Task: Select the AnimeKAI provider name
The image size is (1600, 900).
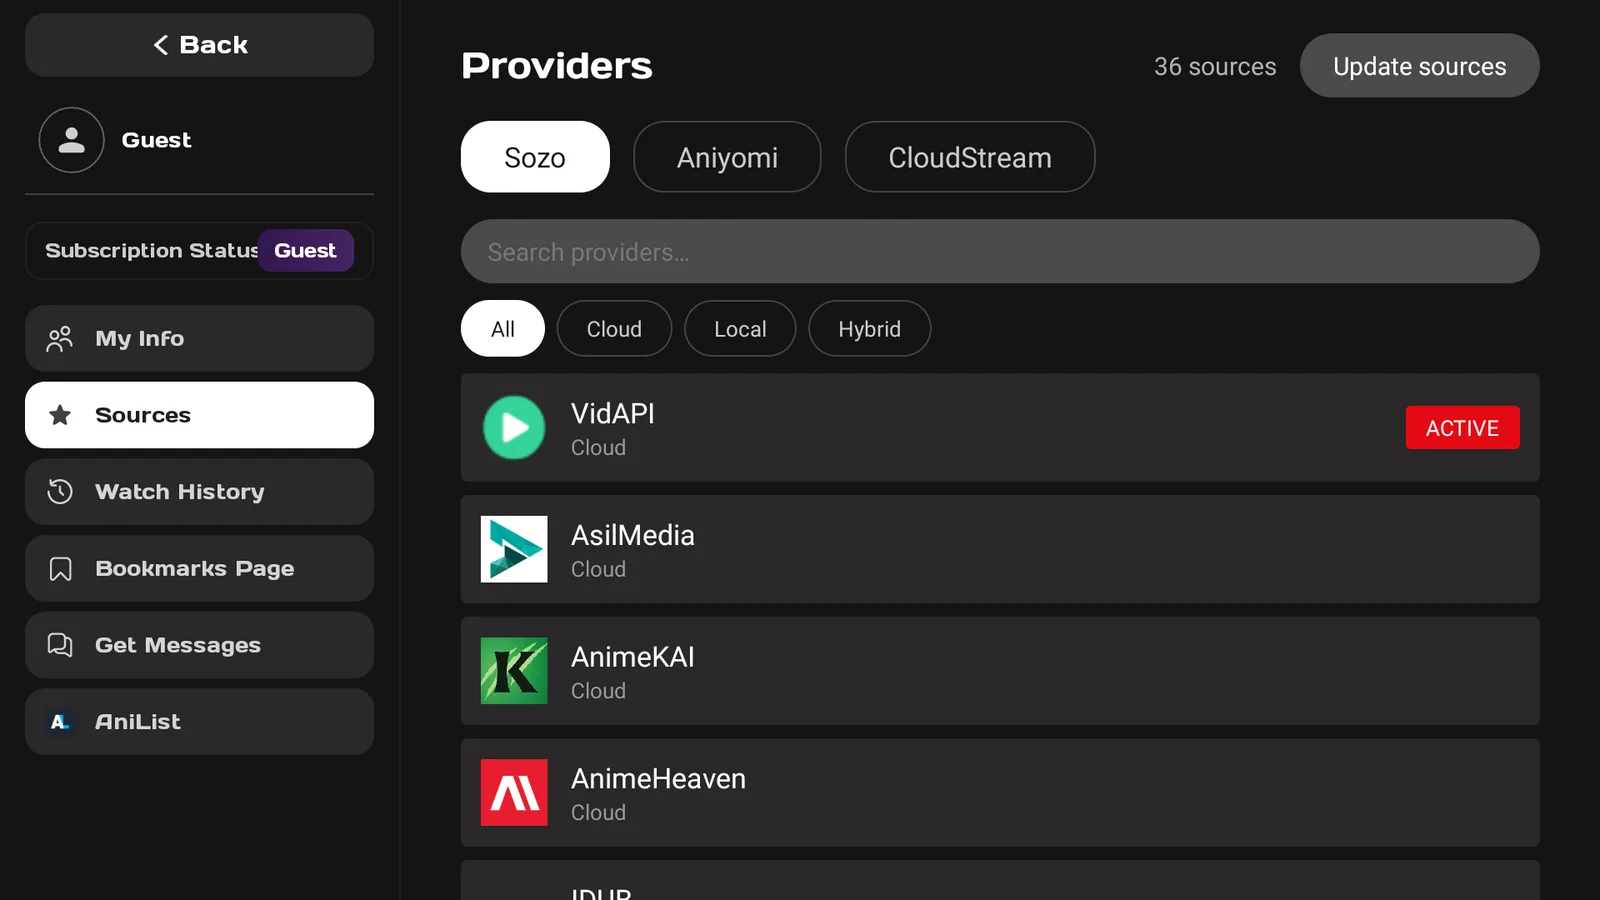Action: tap(632, 657)
